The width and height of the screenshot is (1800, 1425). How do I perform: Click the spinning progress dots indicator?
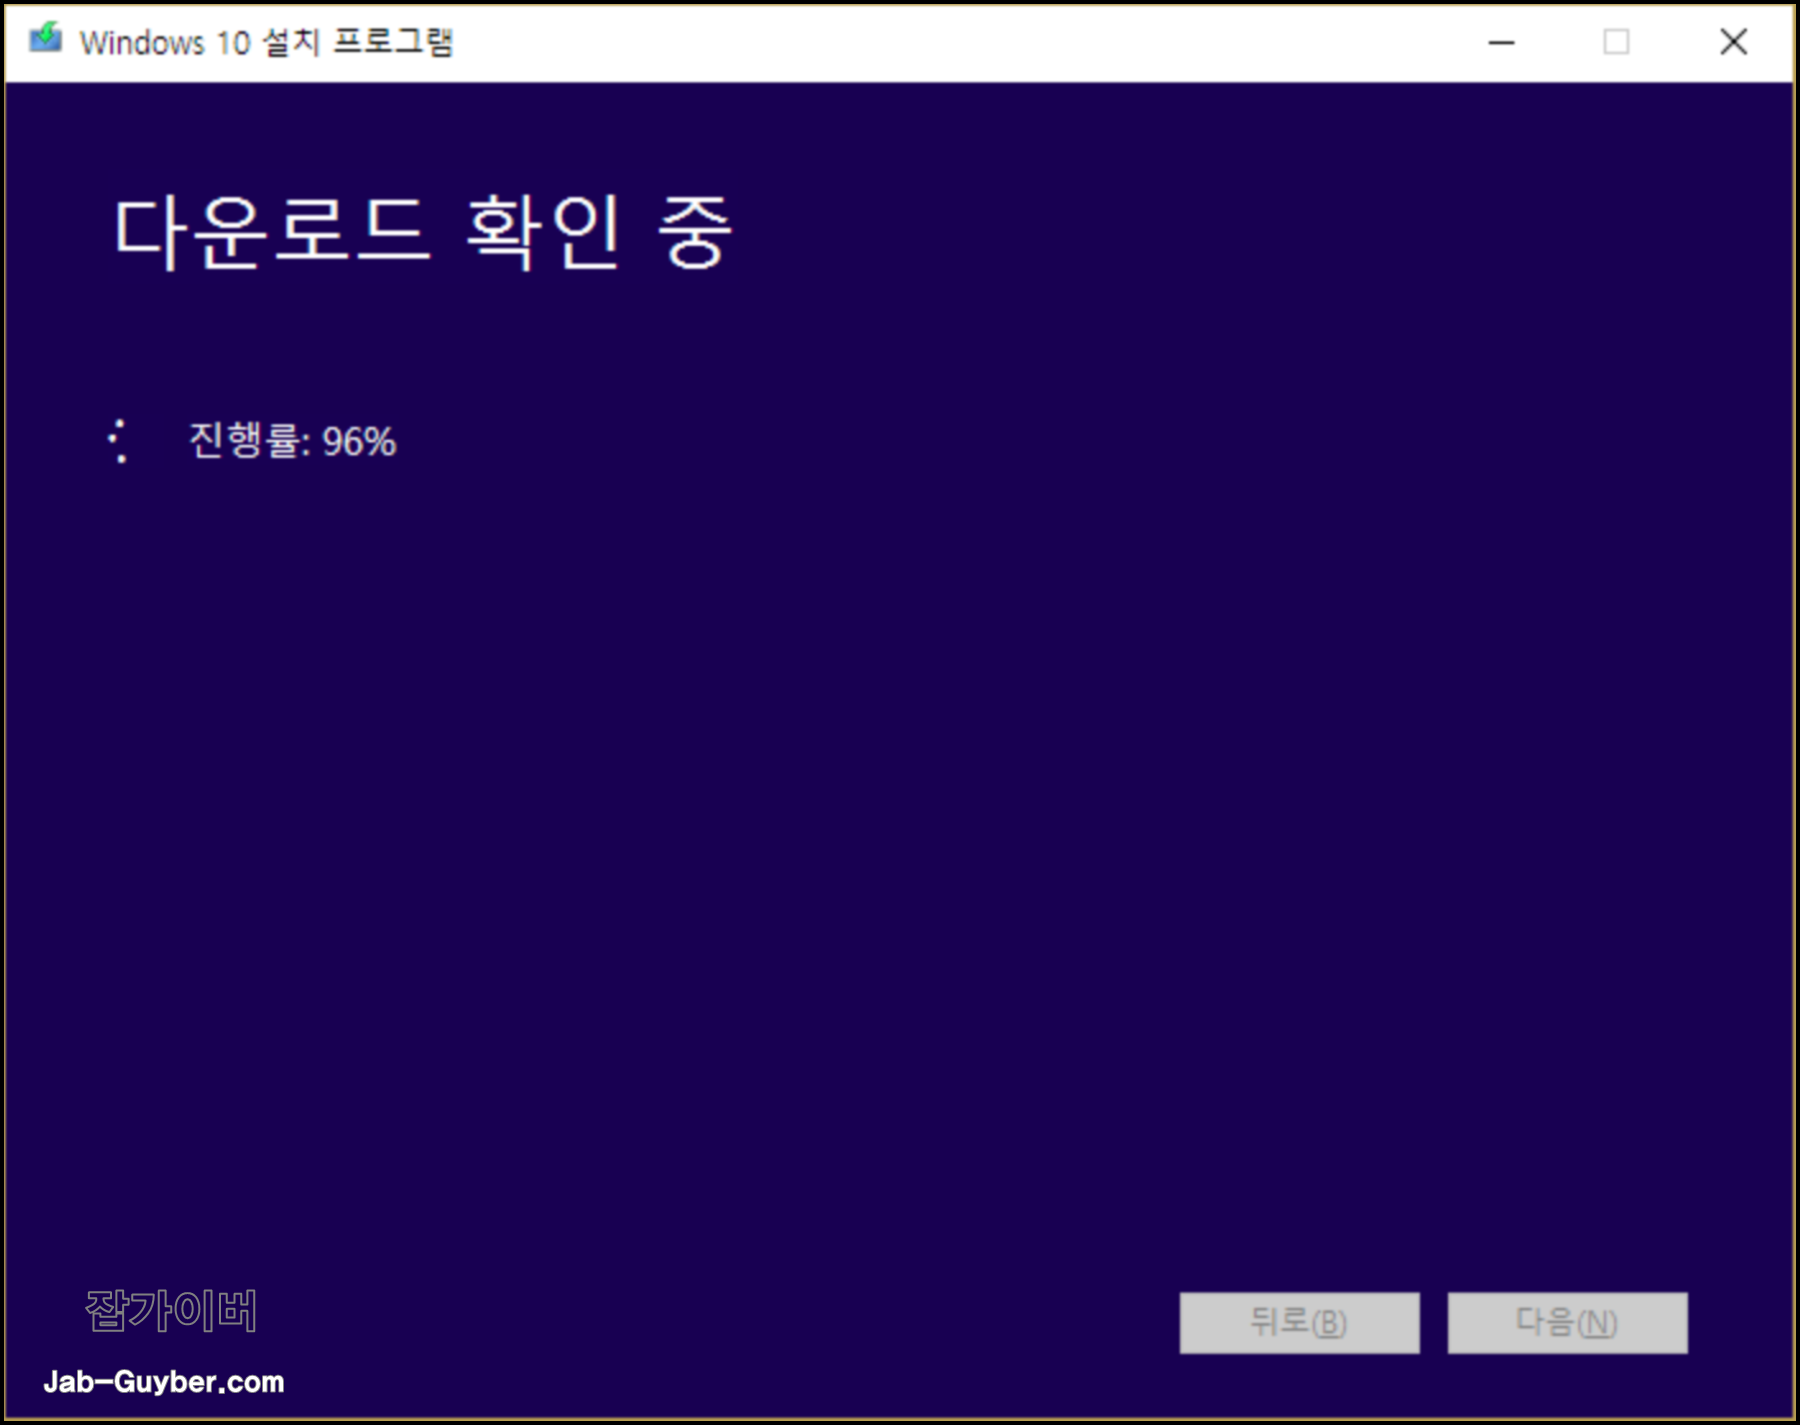pyautogui.click(x=119, y=441)
